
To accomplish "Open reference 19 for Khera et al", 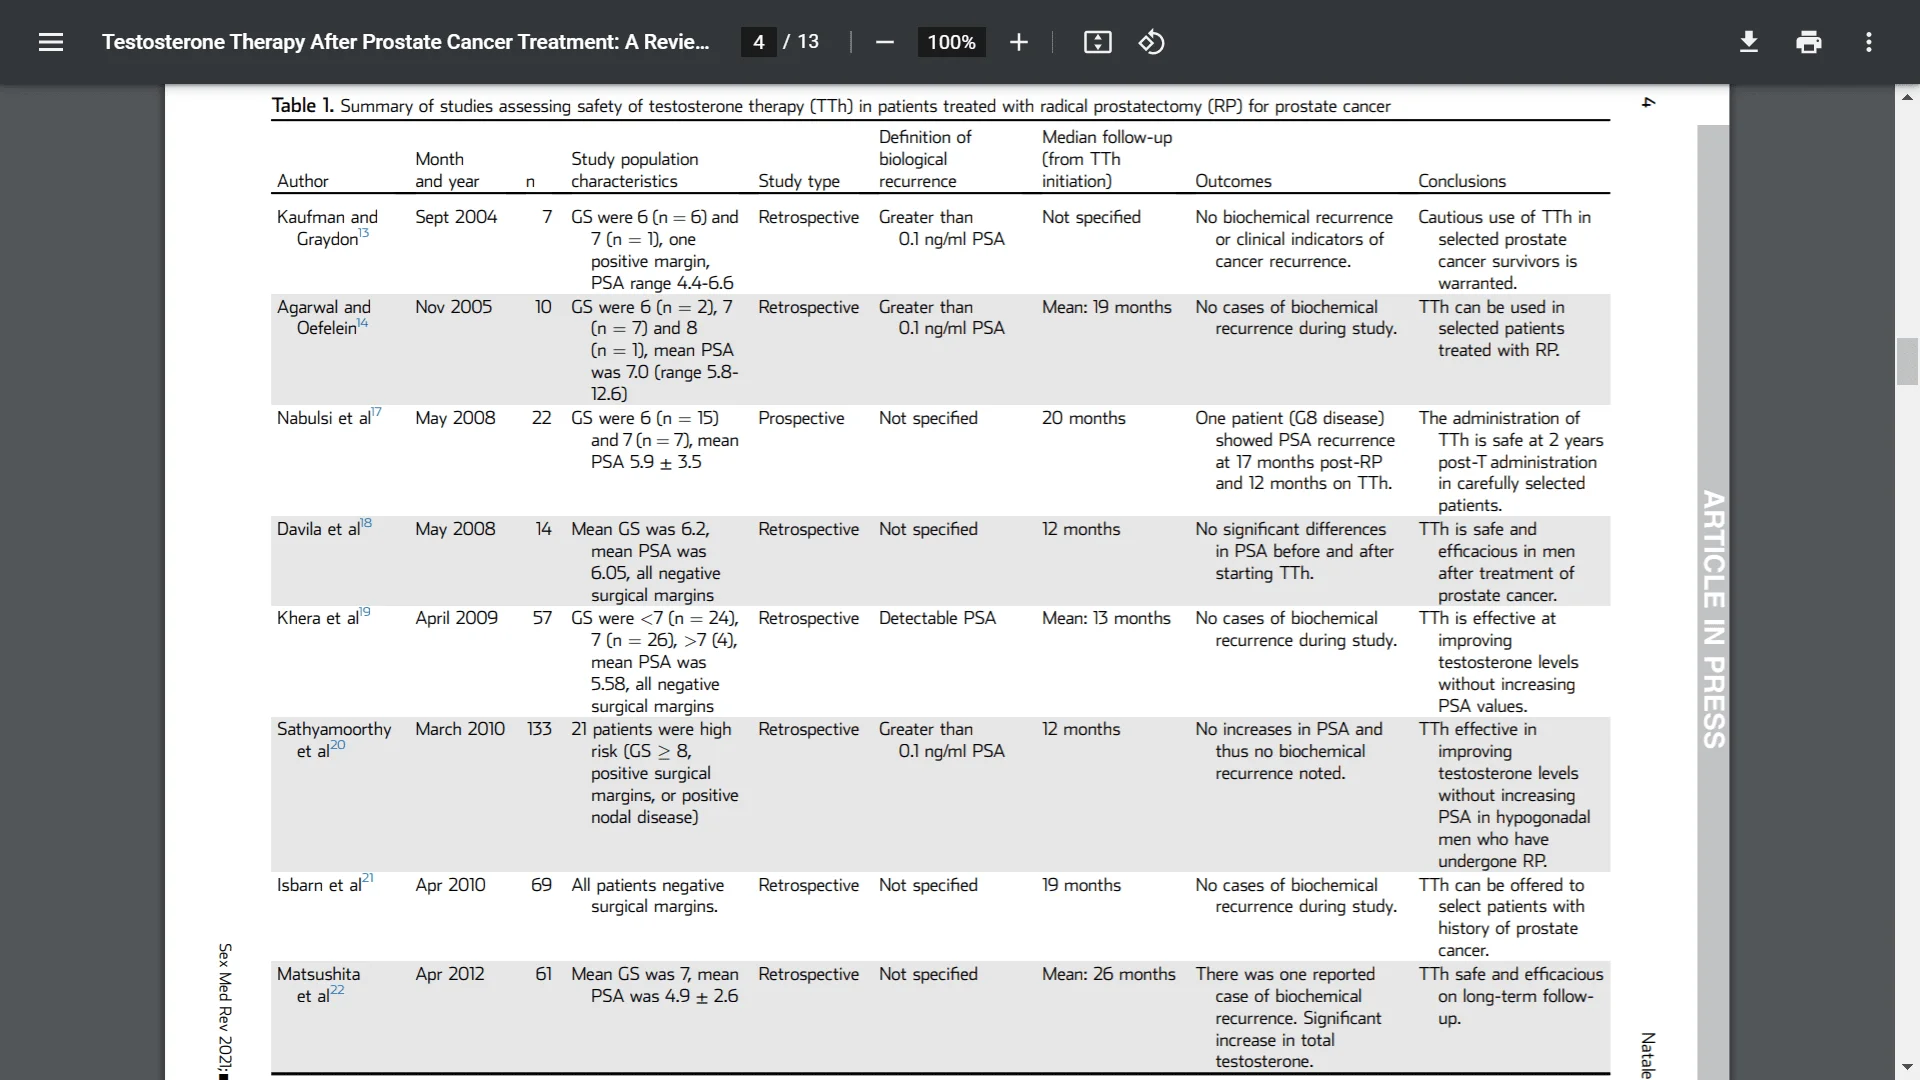I will point(365,612).
